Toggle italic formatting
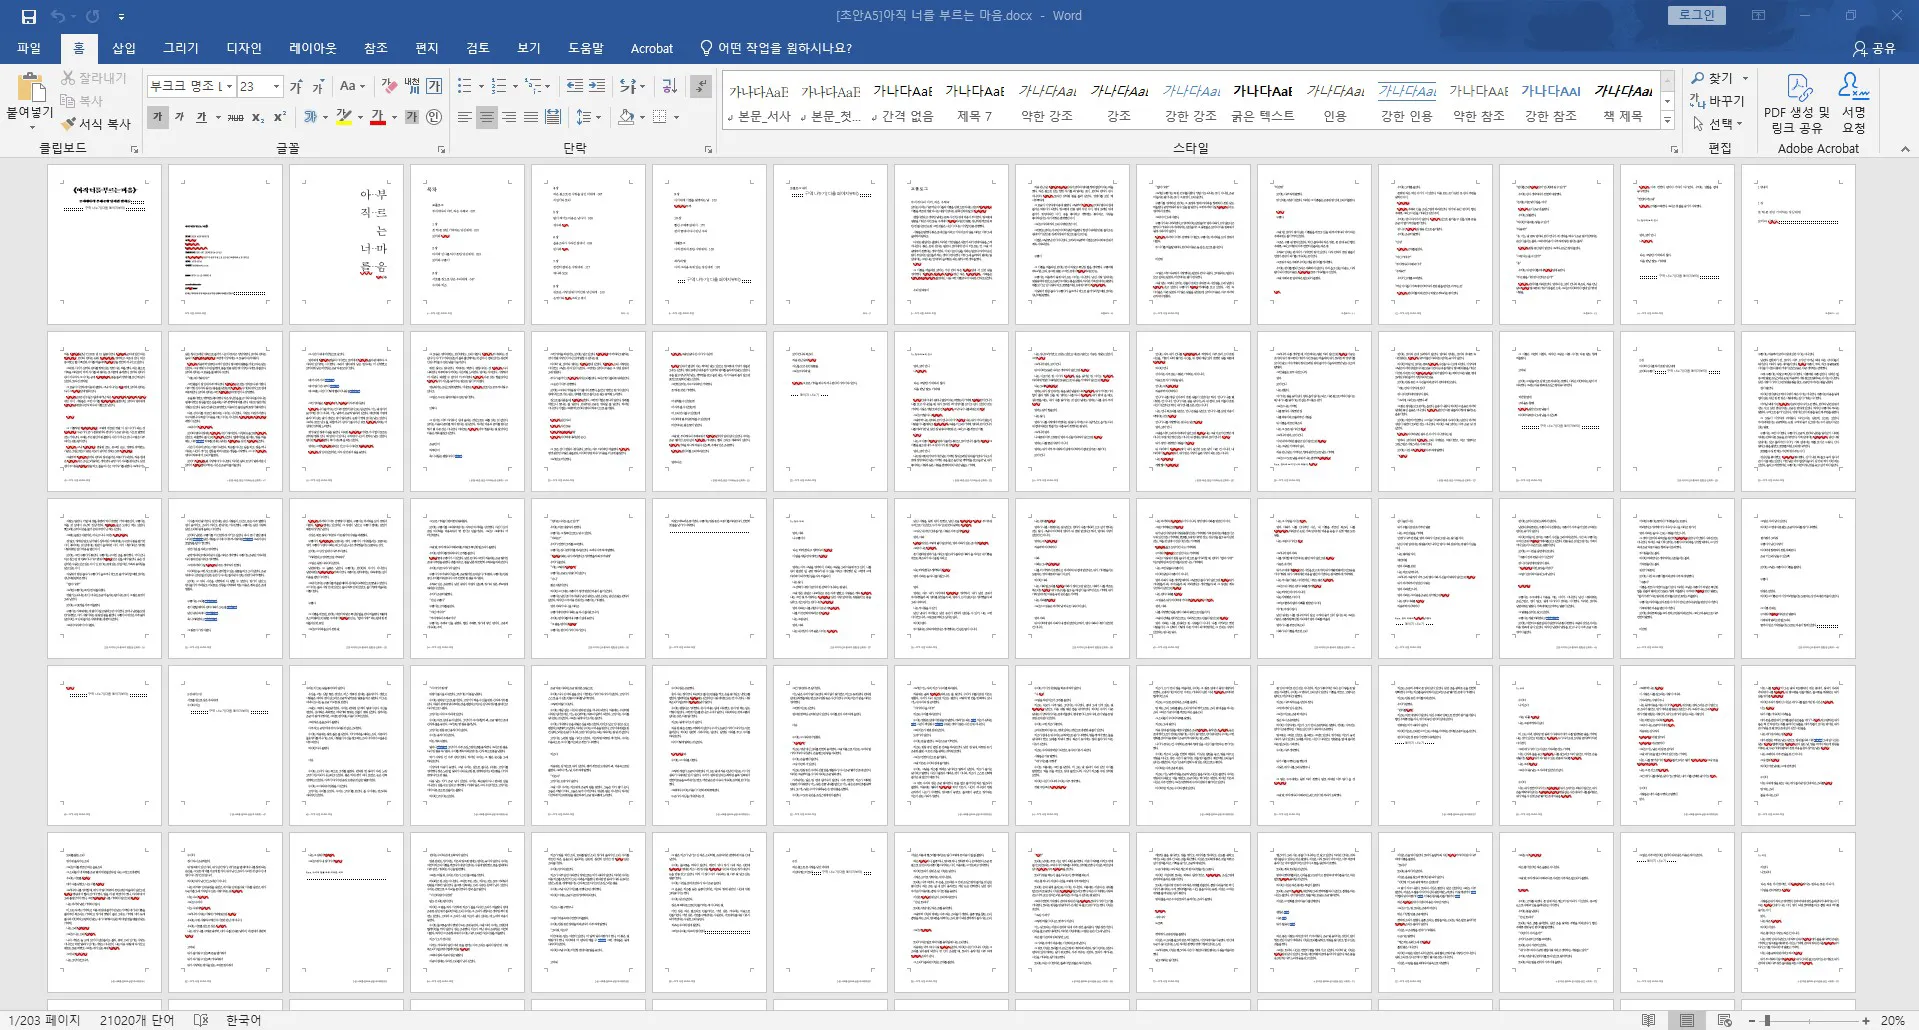This screenshot has width=1919, height=1030. point(179,117)
